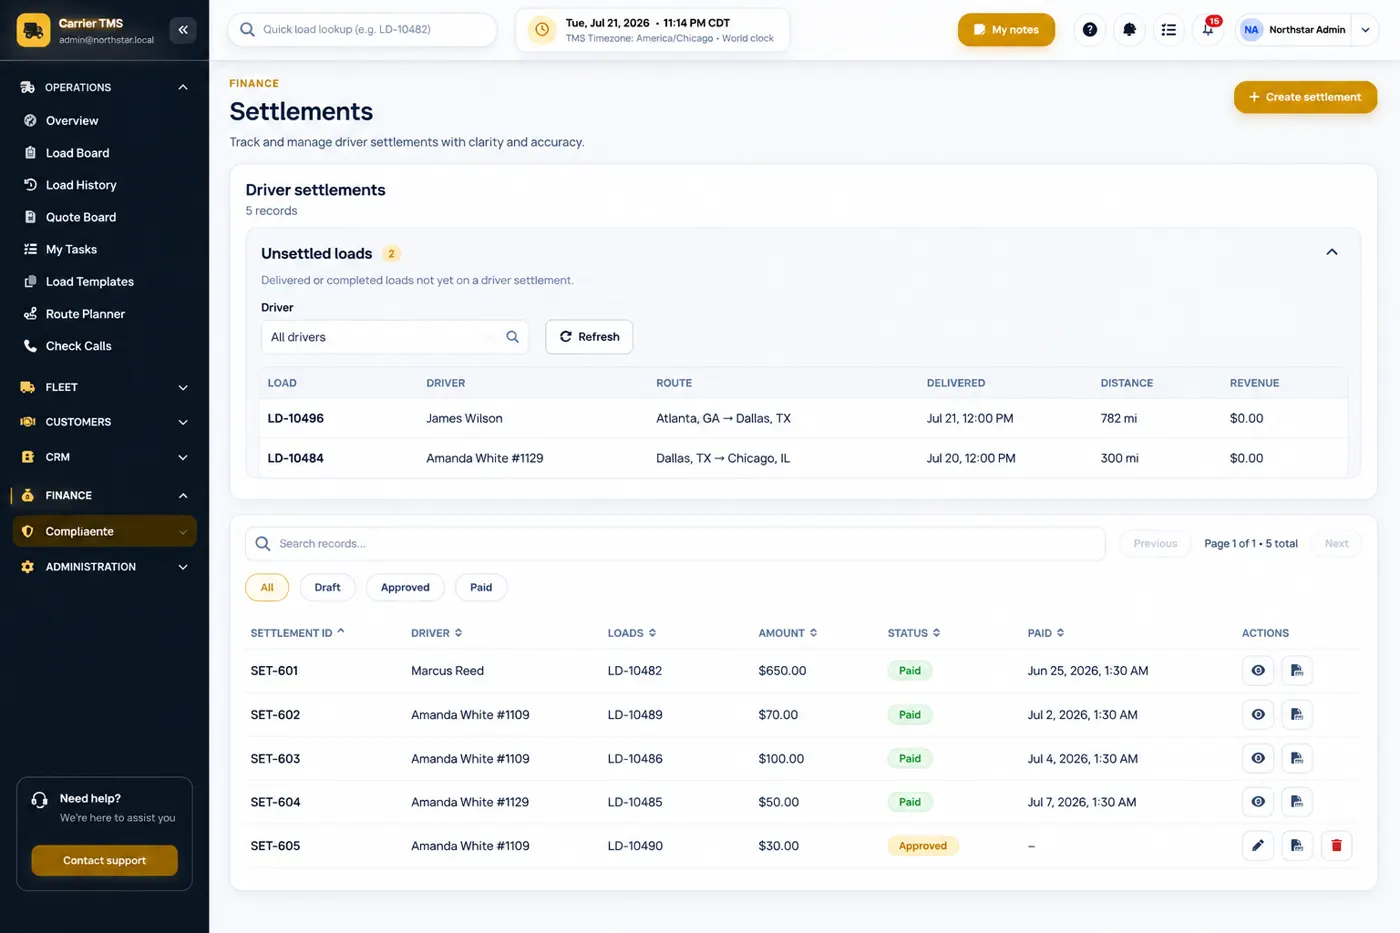Sort by Loads column header
1400x933 pixels.
coord(632,633)
